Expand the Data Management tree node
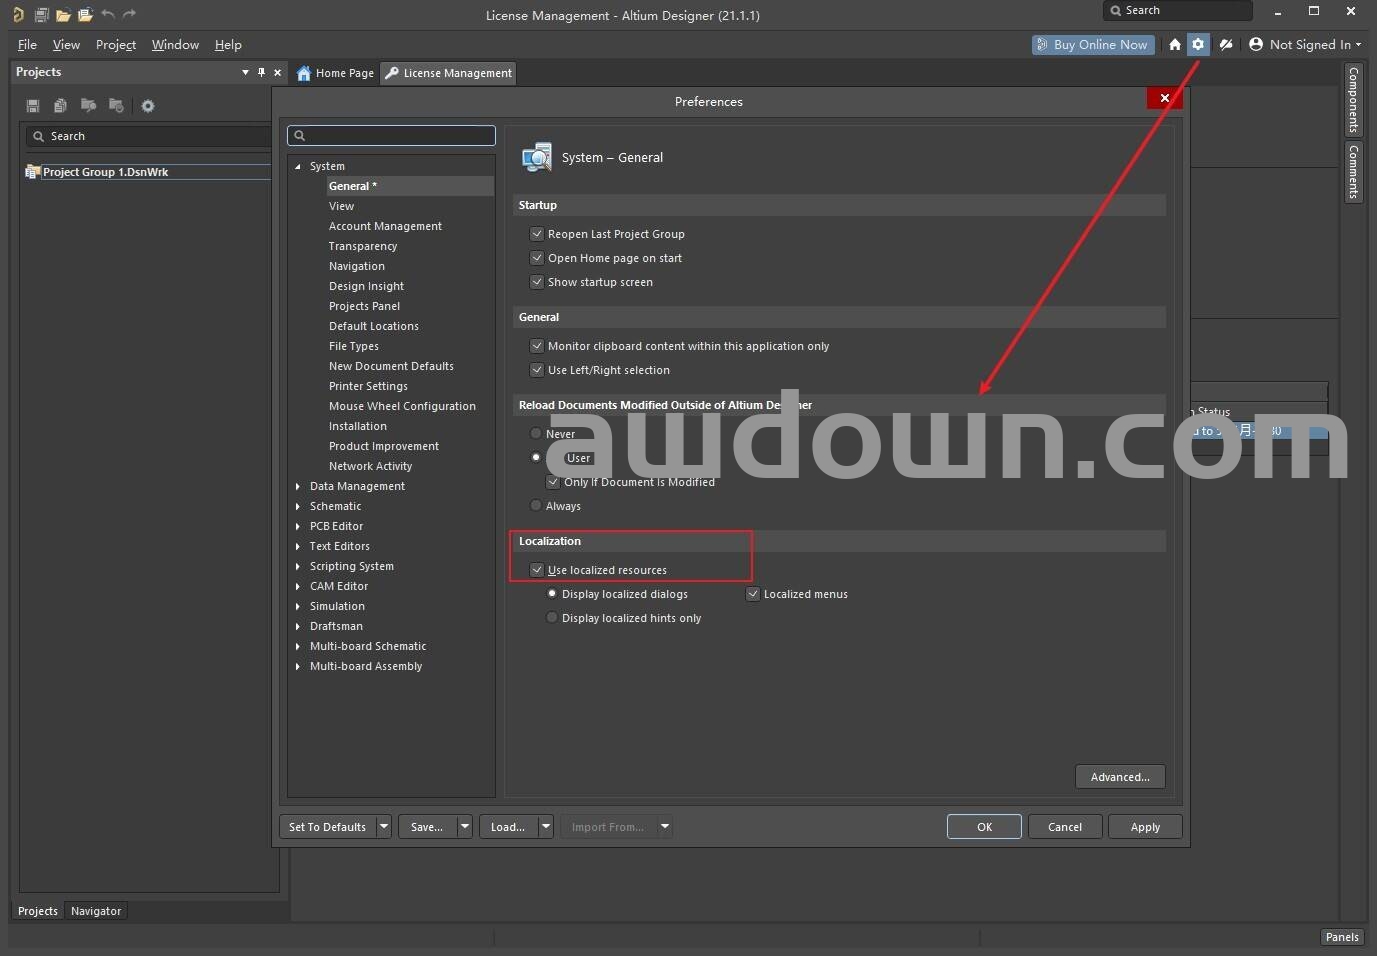 [298, 486]
